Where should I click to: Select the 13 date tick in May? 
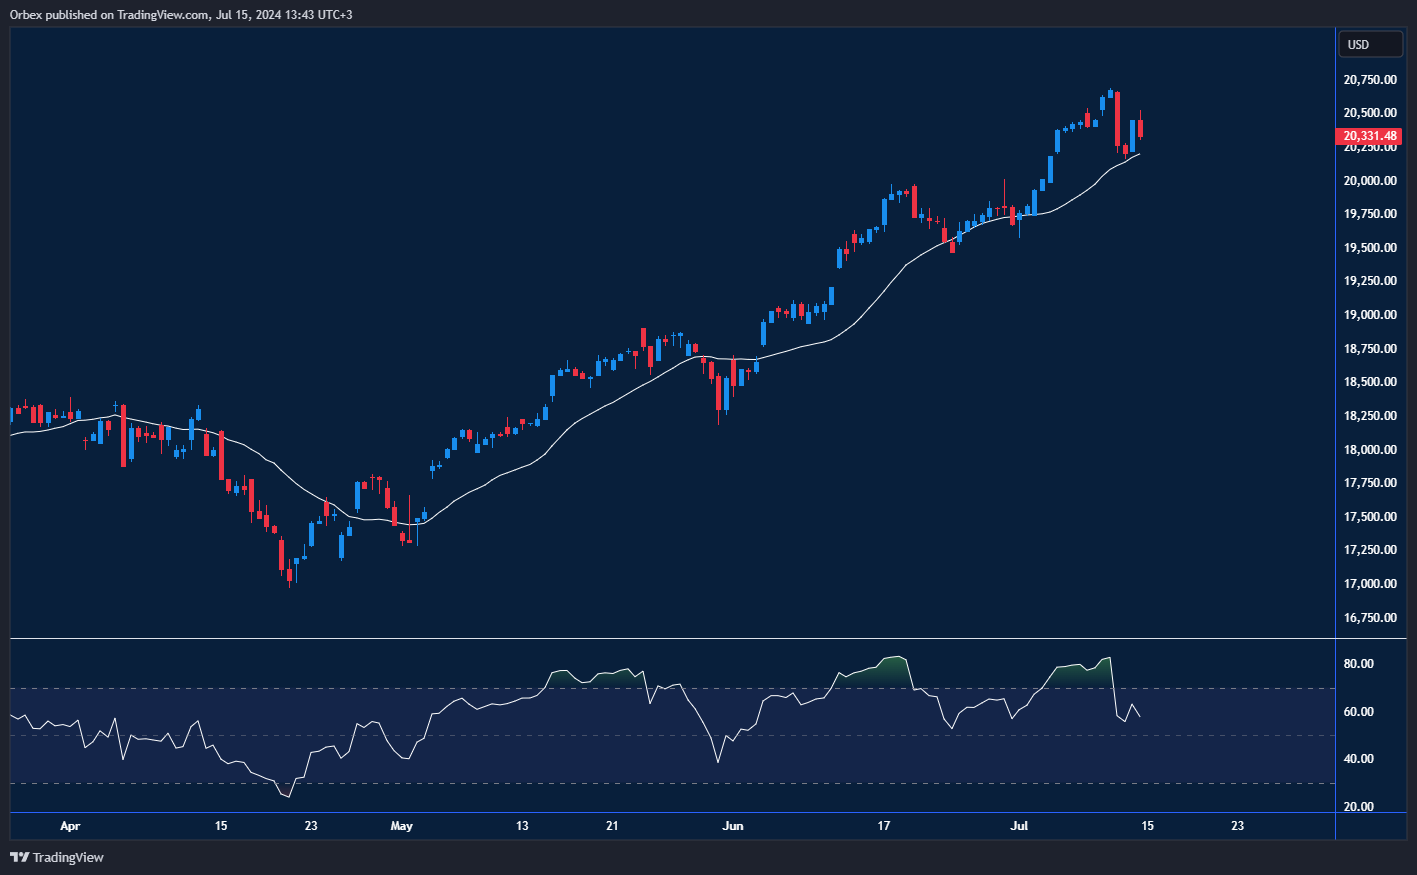pos(522,826)
